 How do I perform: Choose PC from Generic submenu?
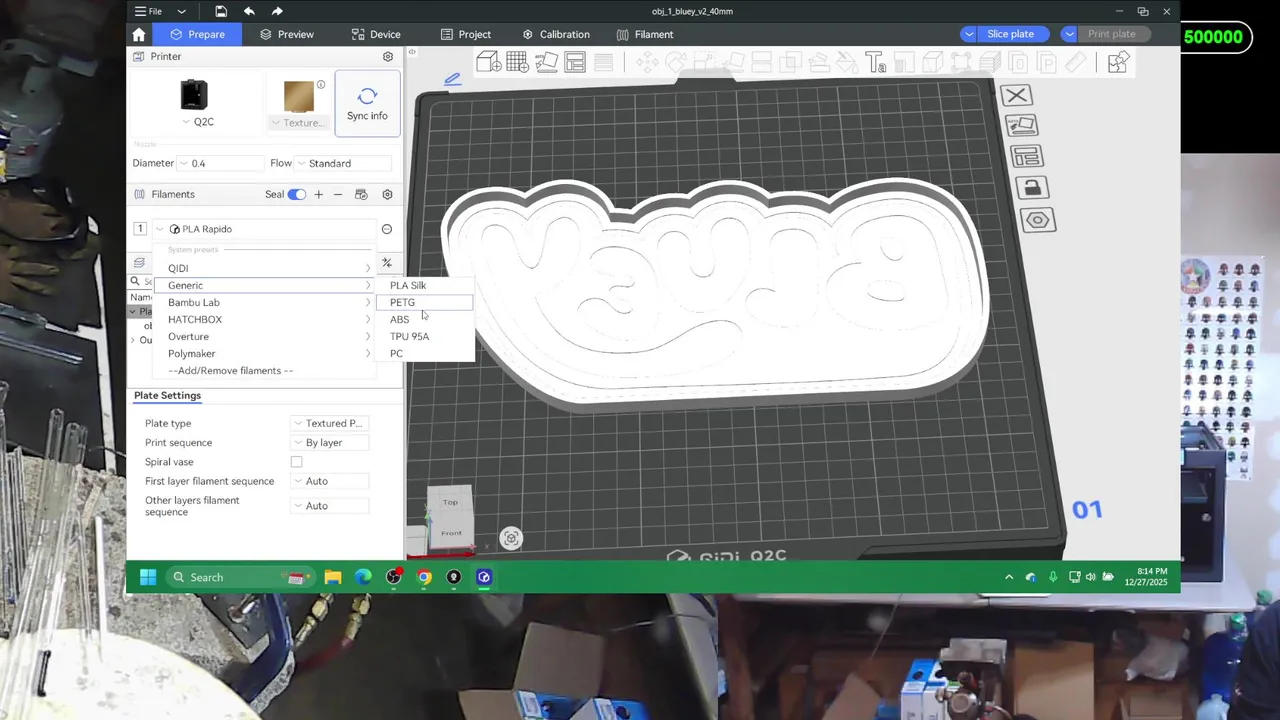(x=424, y=353)
